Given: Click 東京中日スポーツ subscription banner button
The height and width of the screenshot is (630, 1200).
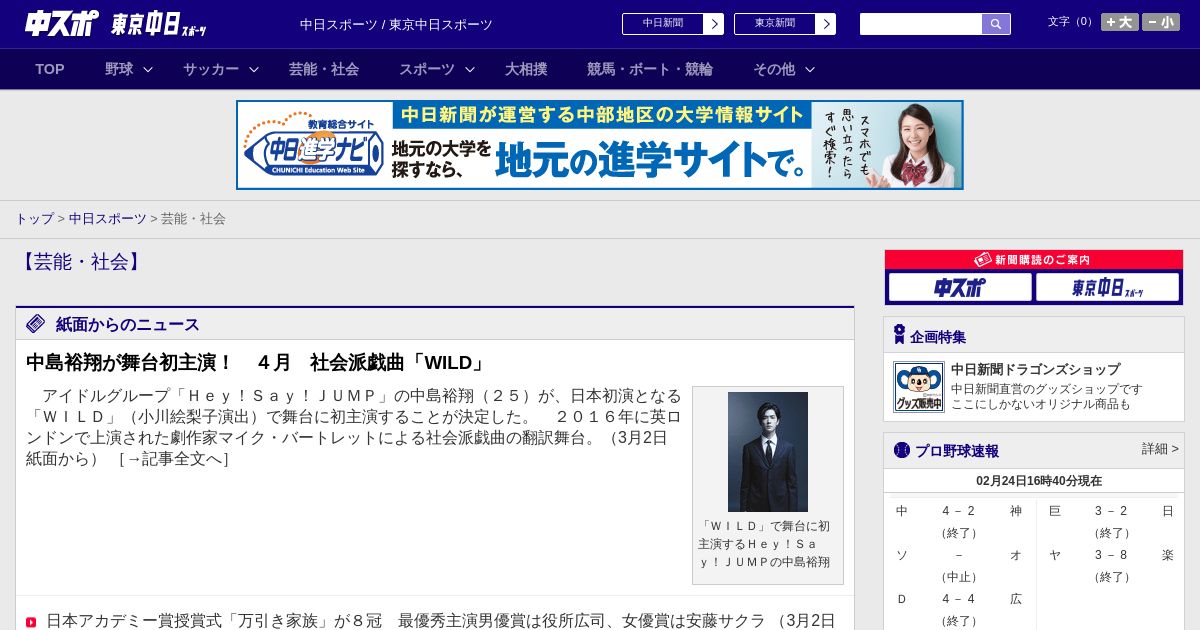Looking at the screenshot, I should coord(1107,288).
